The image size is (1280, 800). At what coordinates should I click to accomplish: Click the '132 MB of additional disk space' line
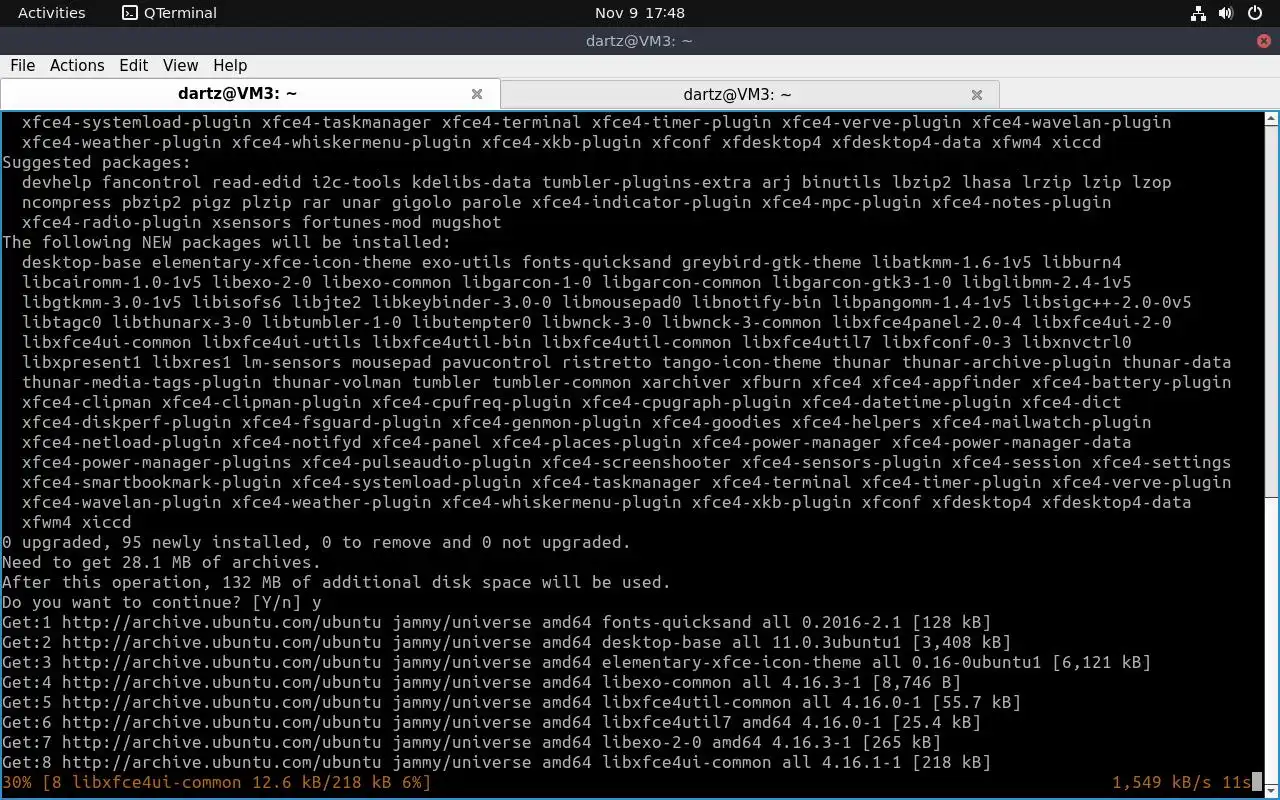coord(336,582)
